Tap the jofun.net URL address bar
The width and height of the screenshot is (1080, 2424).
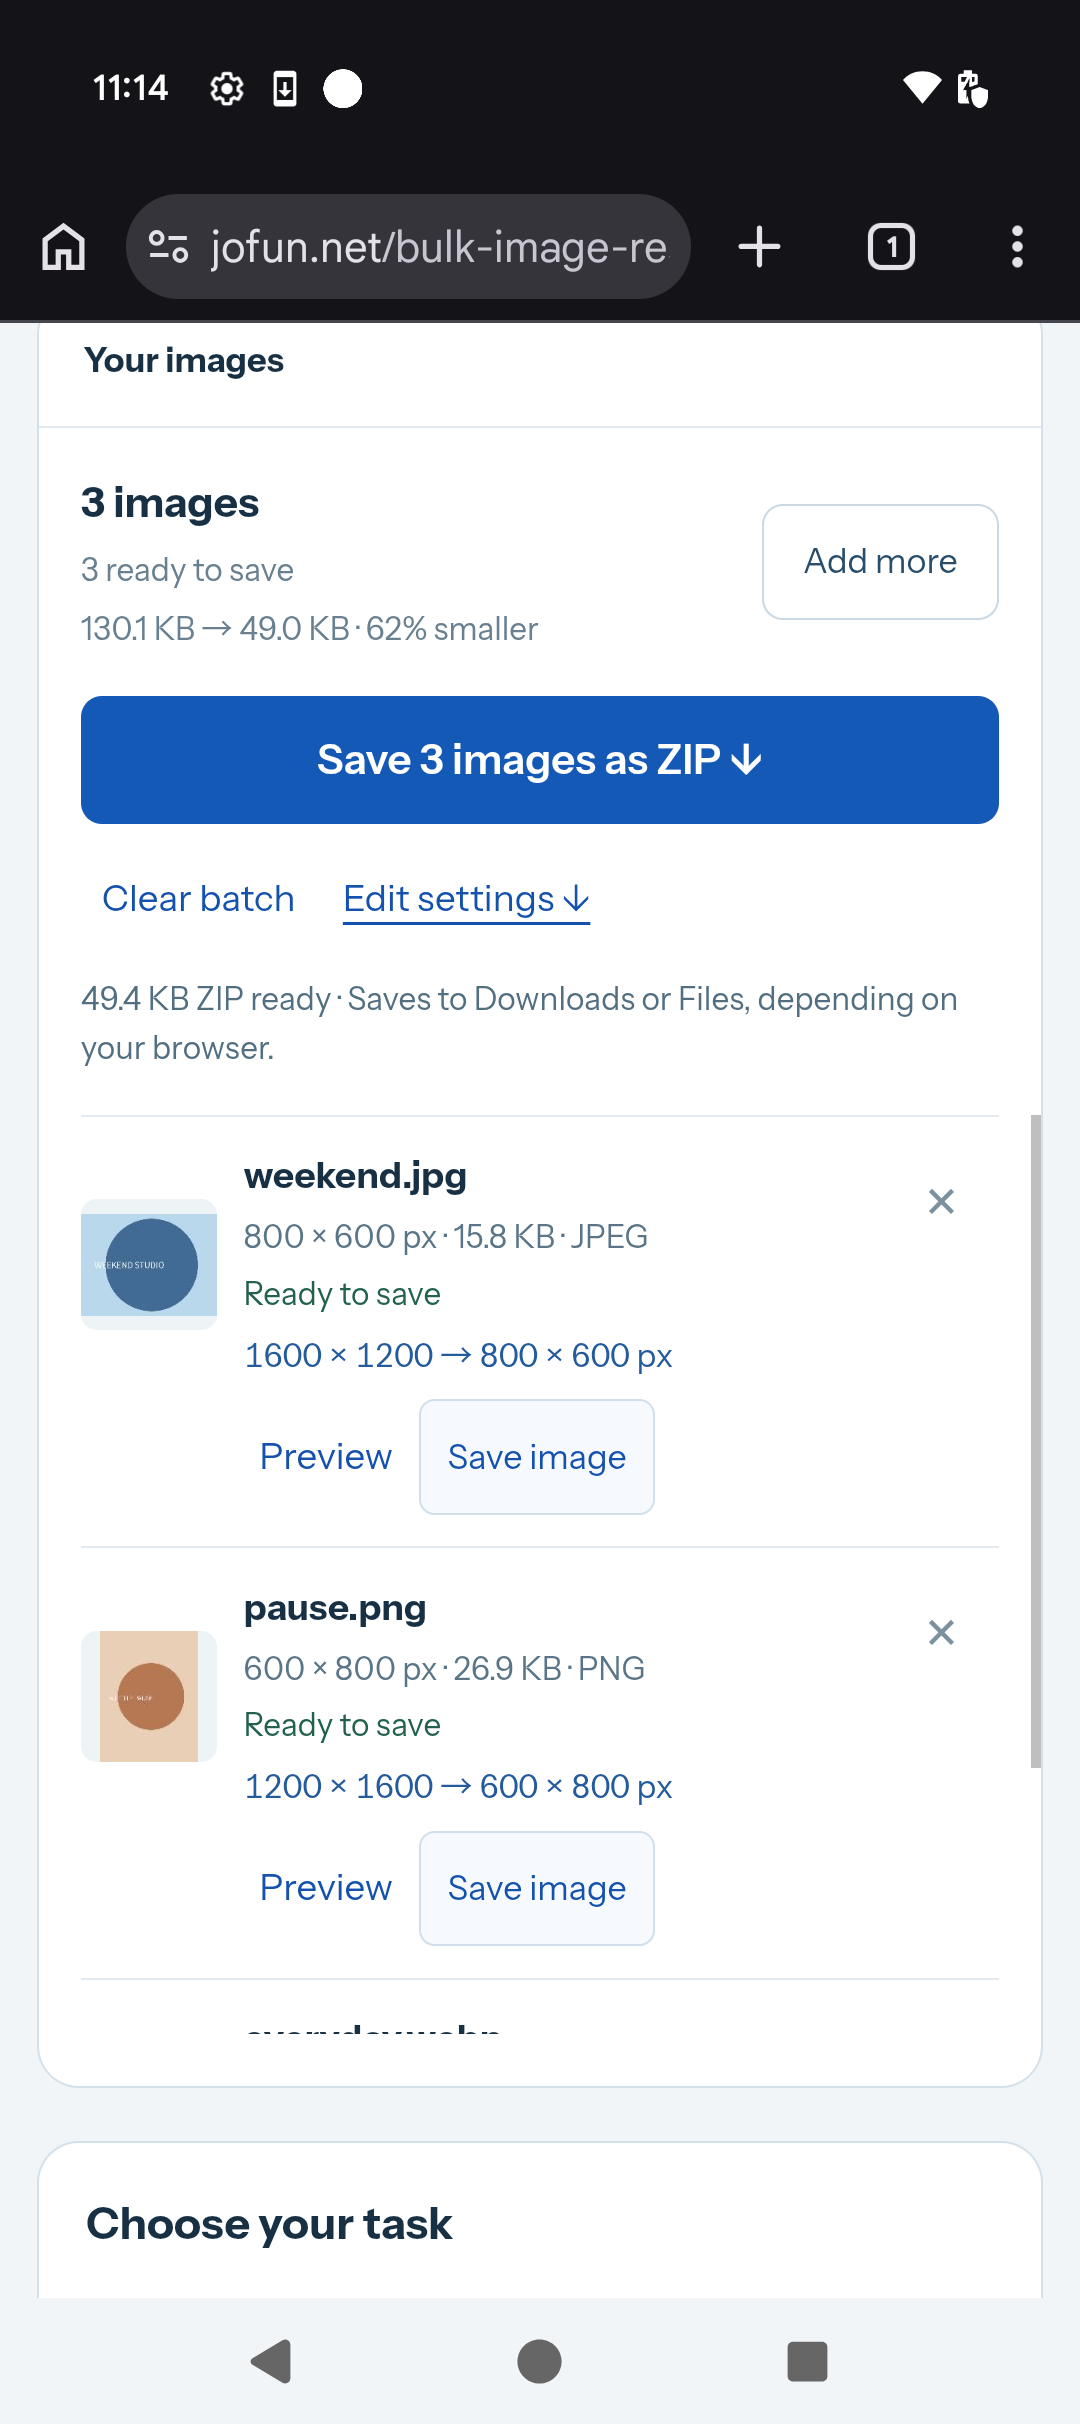(x=408, y=247)
